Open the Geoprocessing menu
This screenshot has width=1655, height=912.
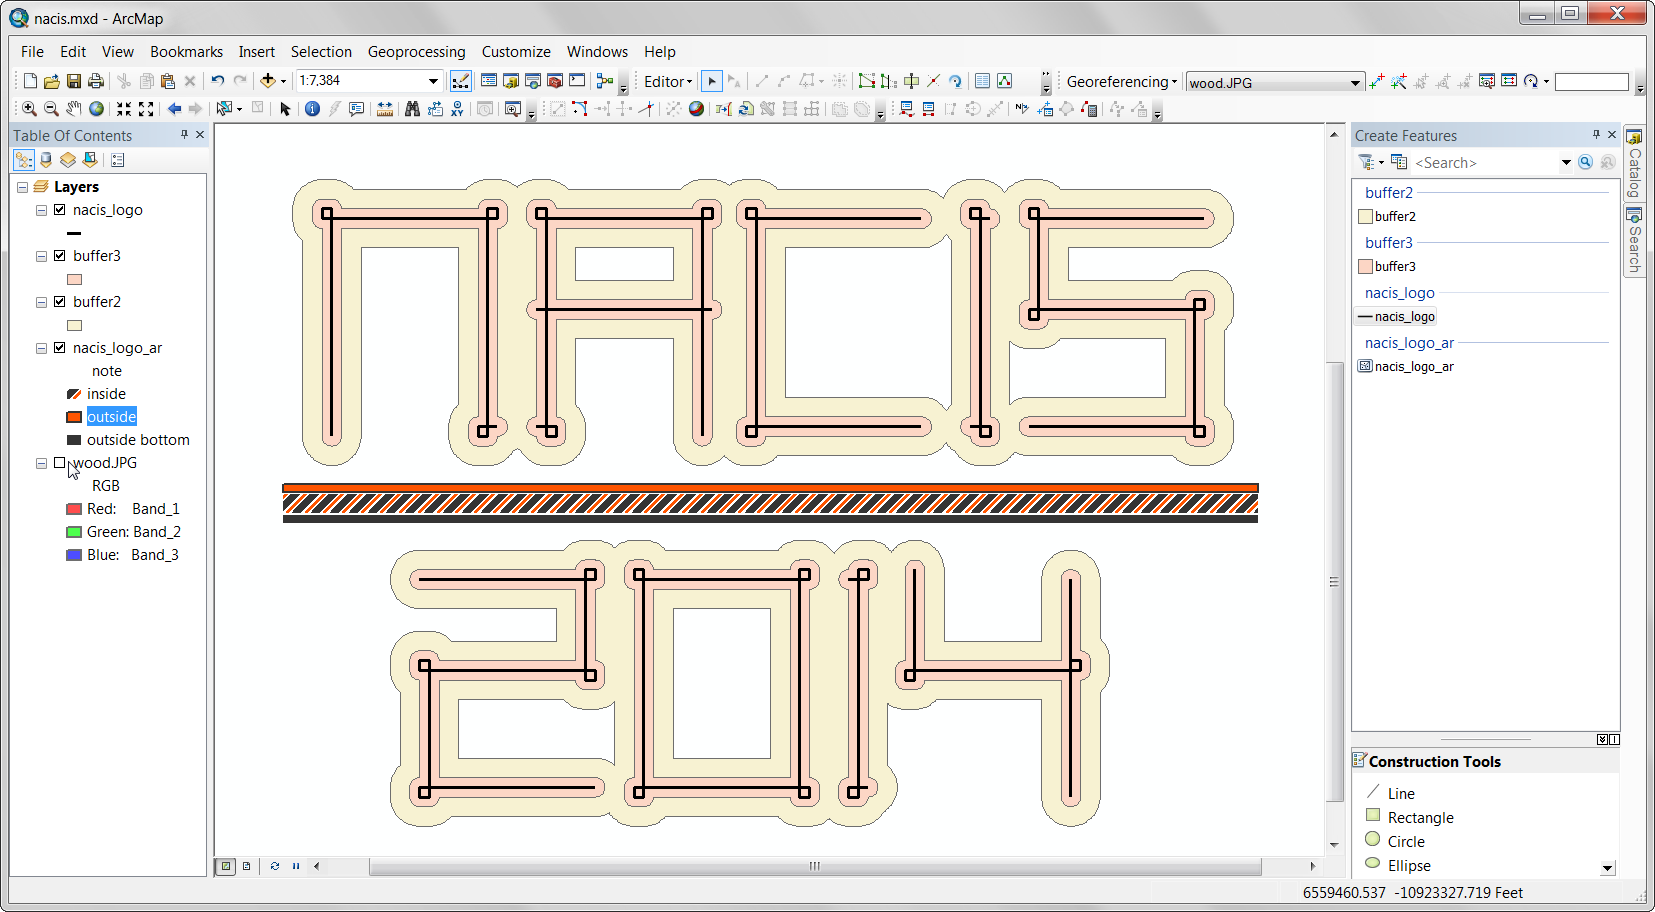[x=416, y=52]
